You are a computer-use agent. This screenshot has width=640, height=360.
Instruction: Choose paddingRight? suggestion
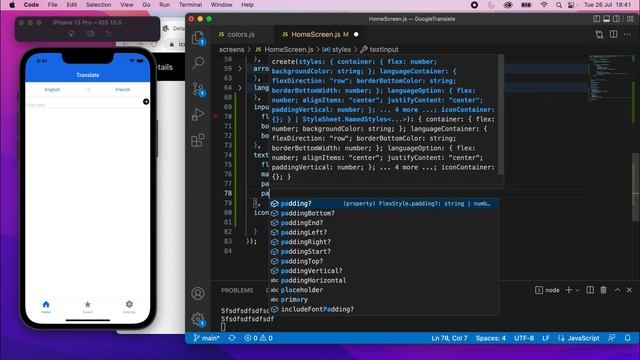tap(384, 242)
